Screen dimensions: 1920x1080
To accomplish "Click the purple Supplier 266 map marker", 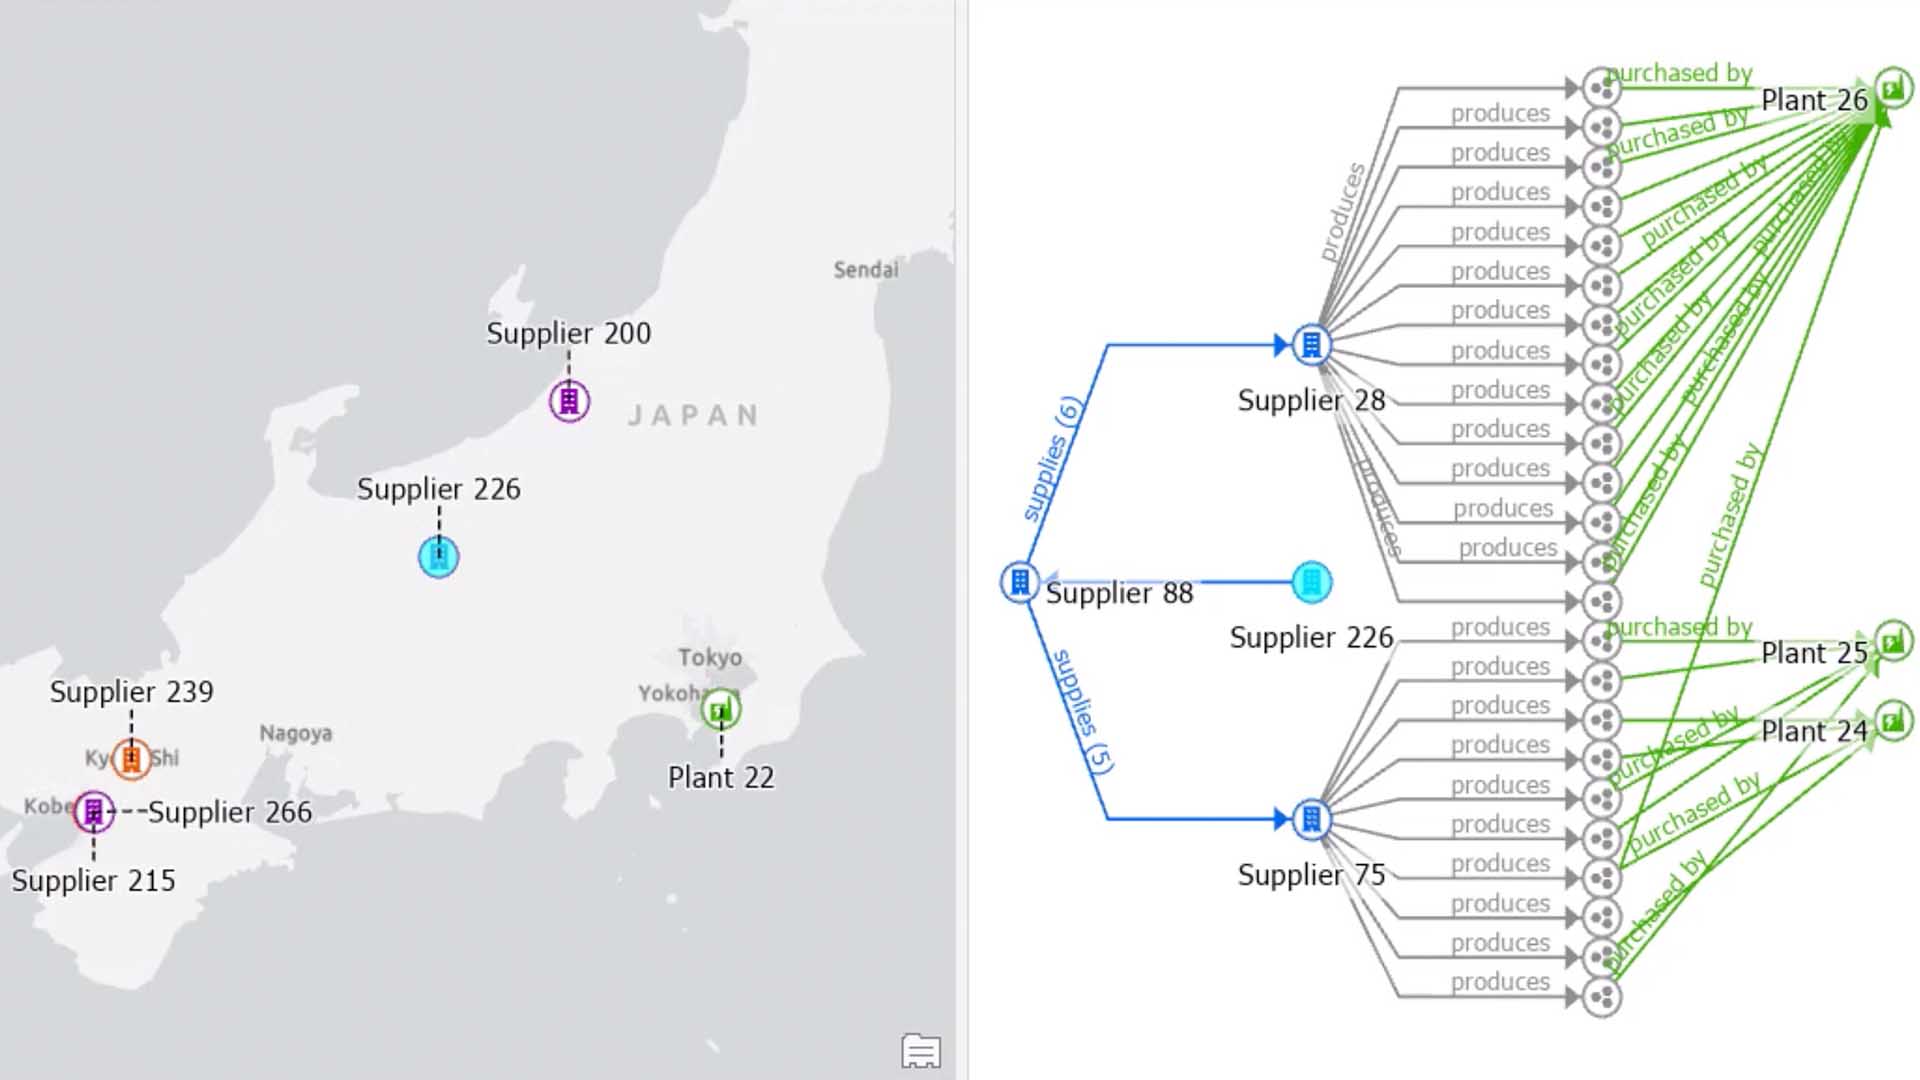I will point(94,811).
